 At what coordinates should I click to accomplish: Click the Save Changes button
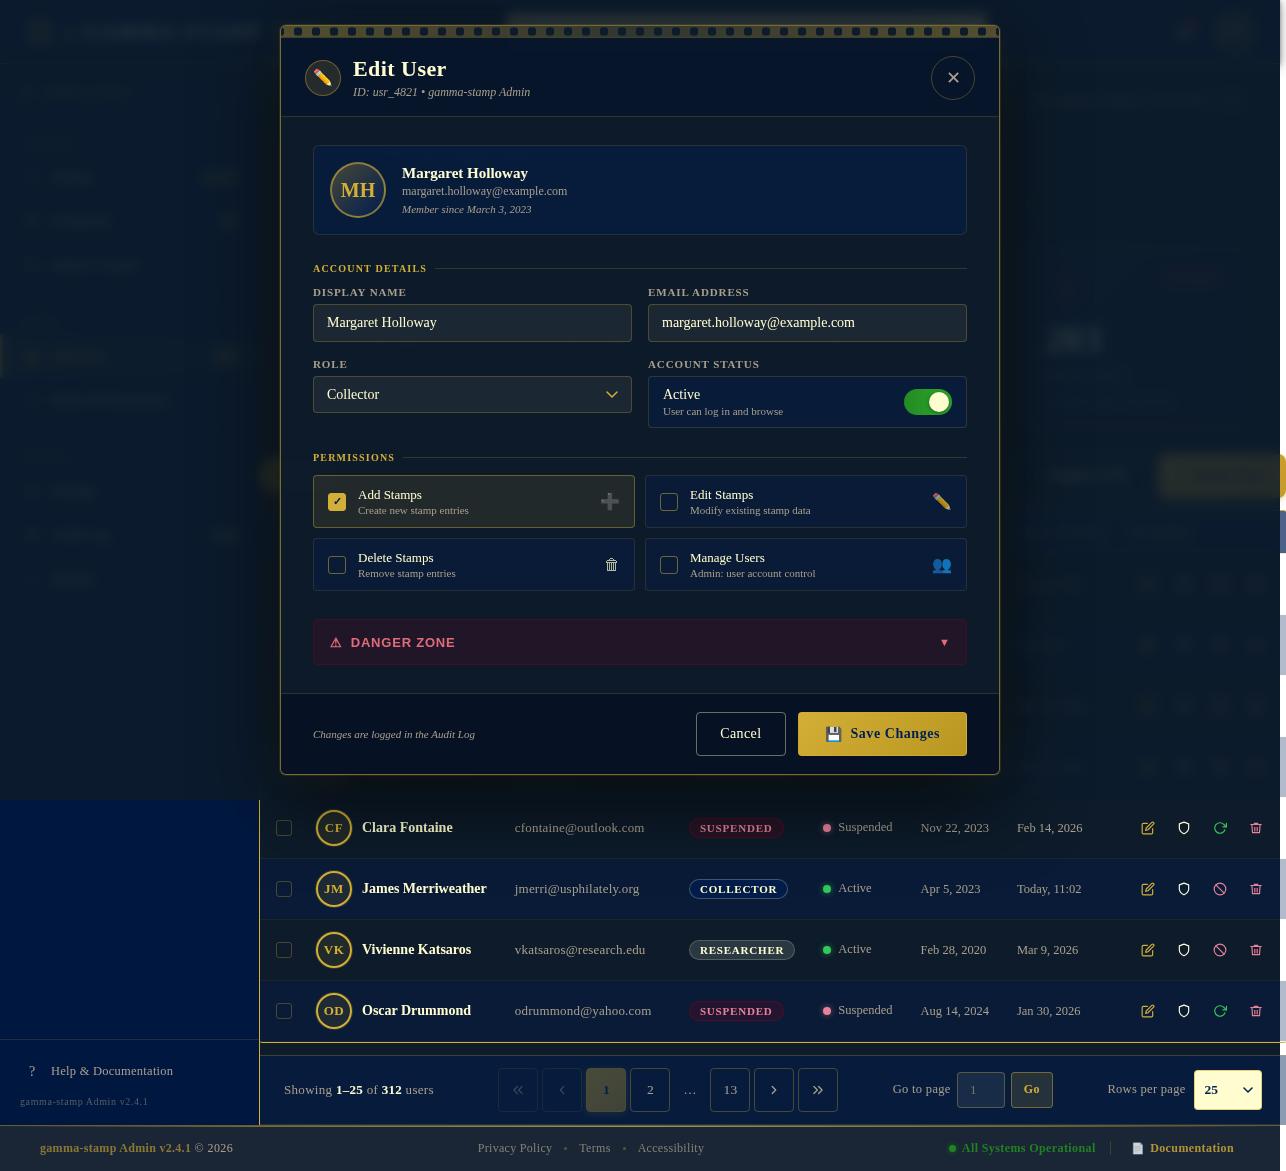[881, 733]
